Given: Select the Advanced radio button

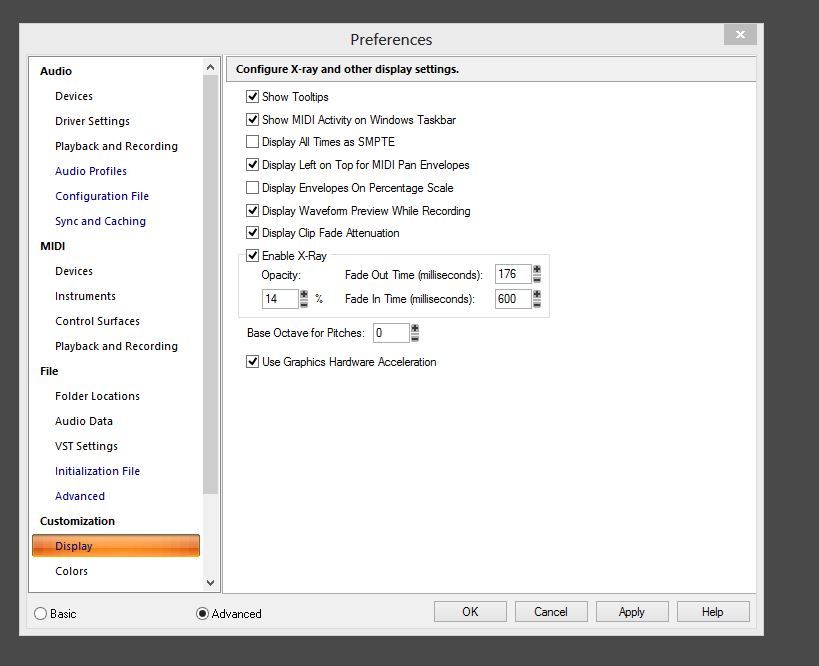Looking at the screenshot, I should point(203,614).
